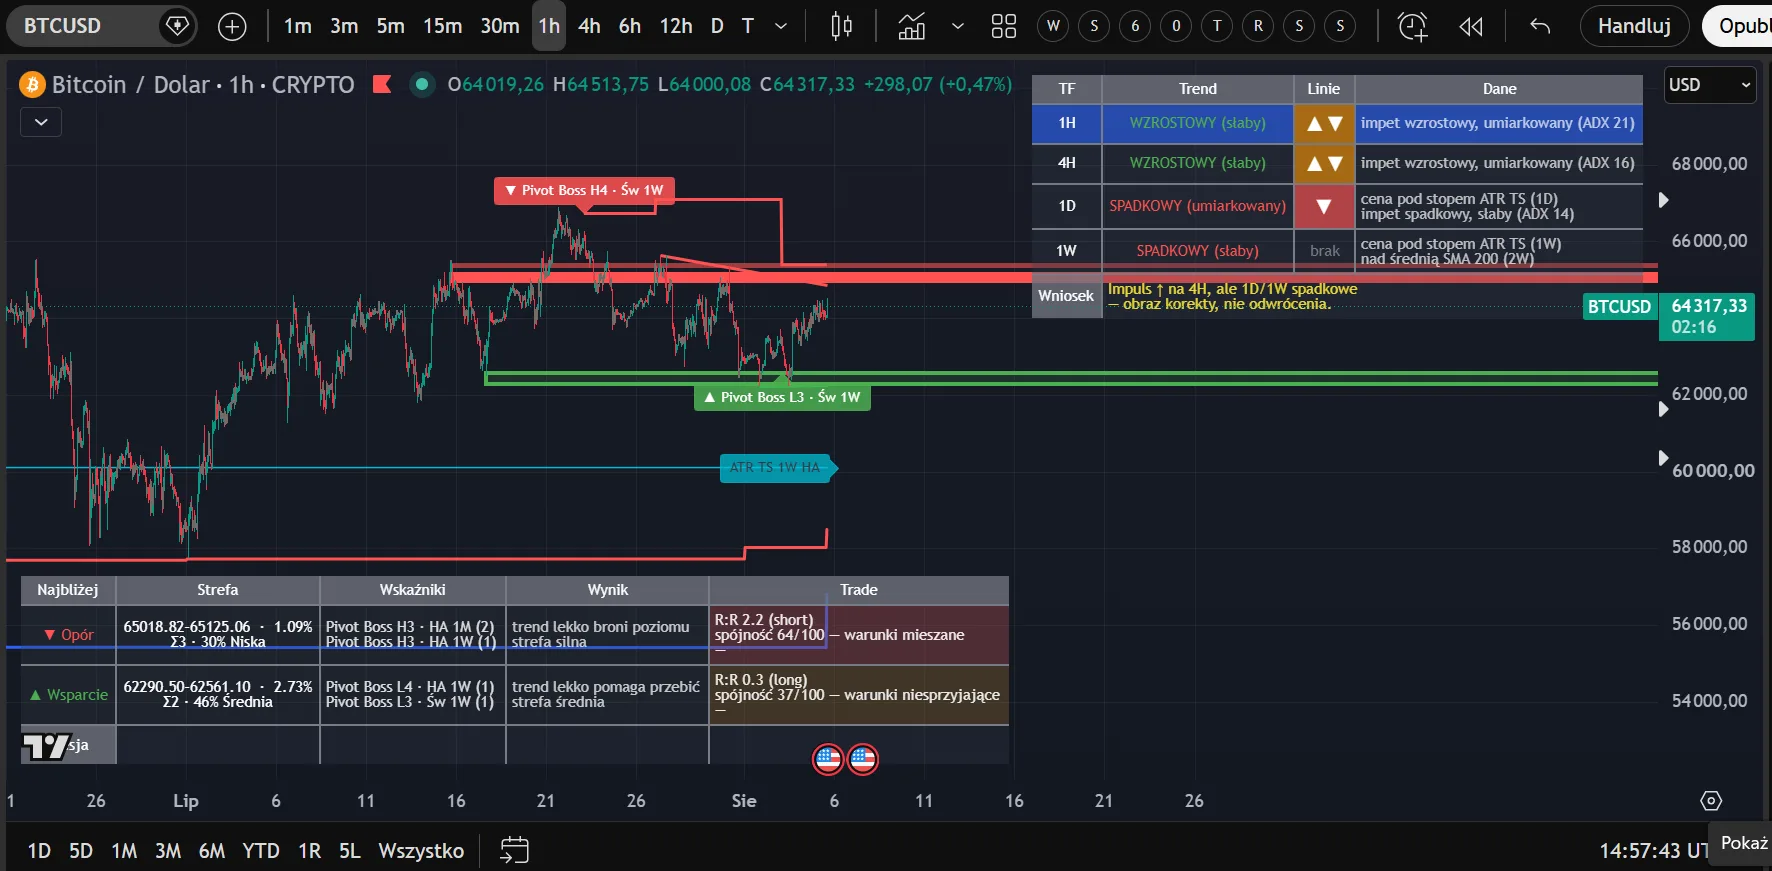Add a symbol to compare with plus icon

tap(232, 27)
